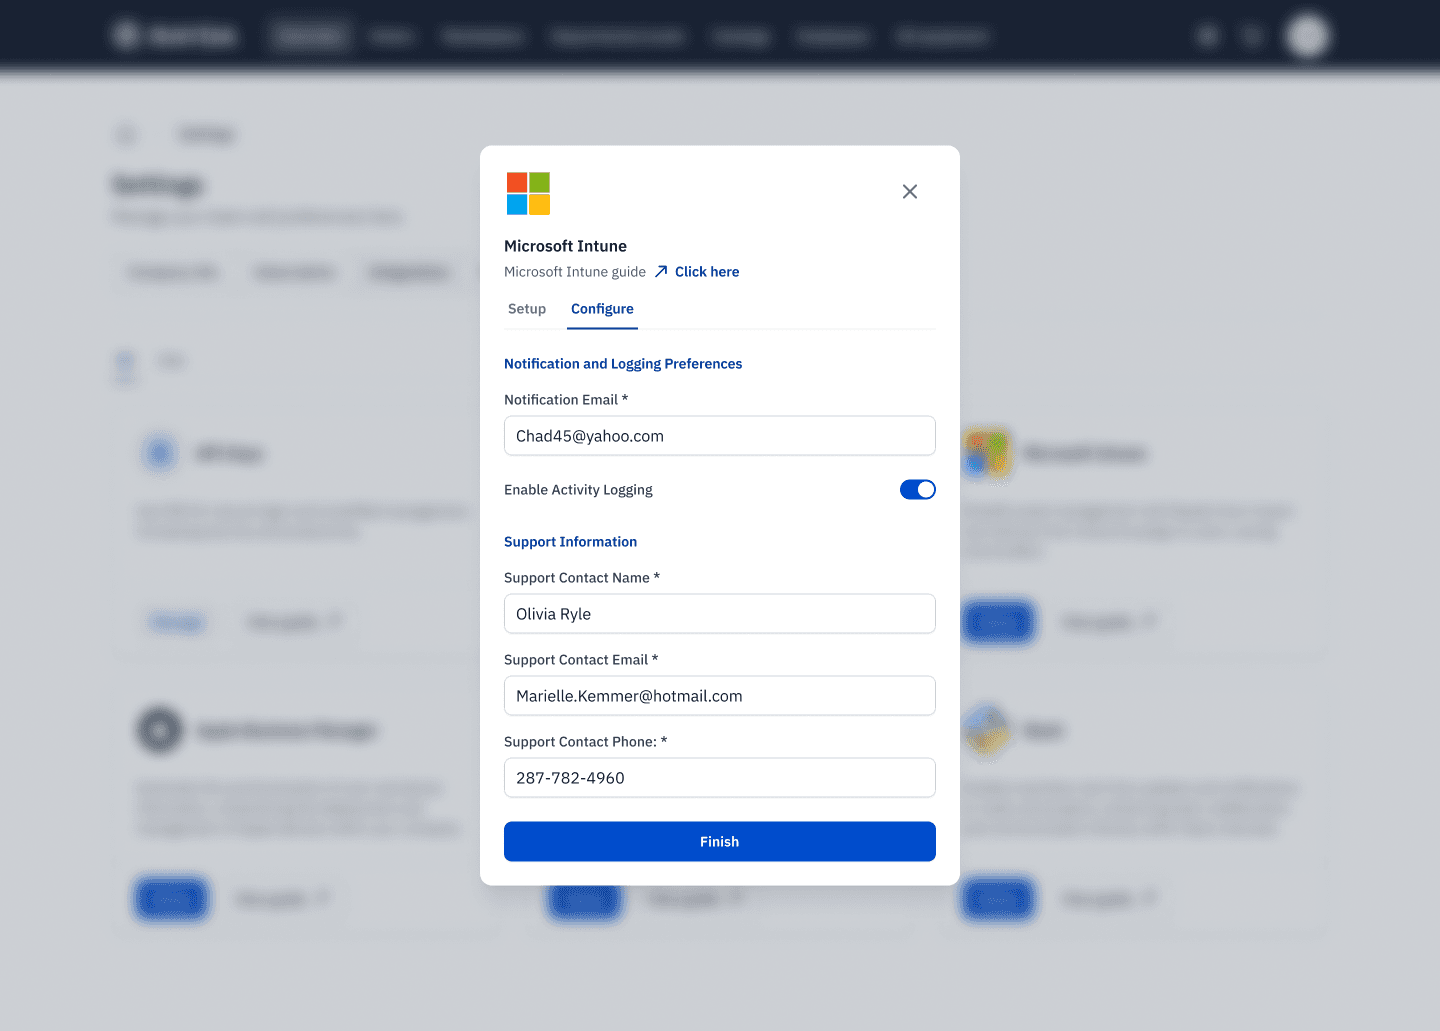
Task: Toggle Enable Activity Logging switch
Action: 918,490
